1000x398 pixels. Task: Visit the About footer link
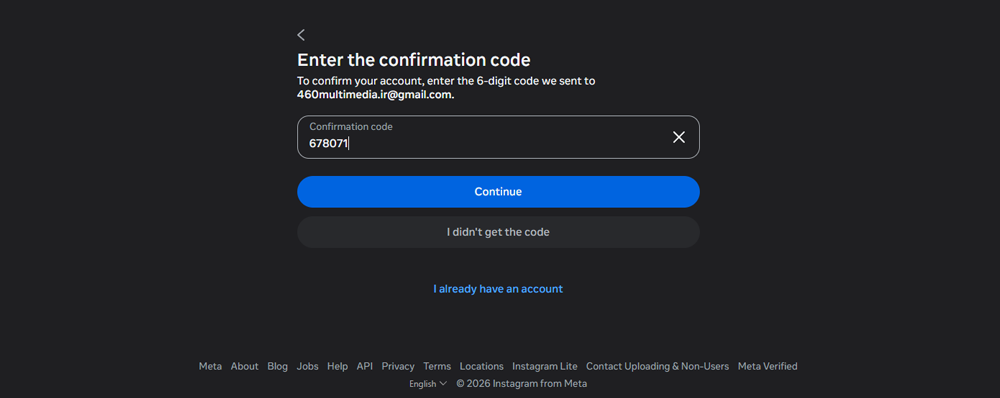click(244, 366)
